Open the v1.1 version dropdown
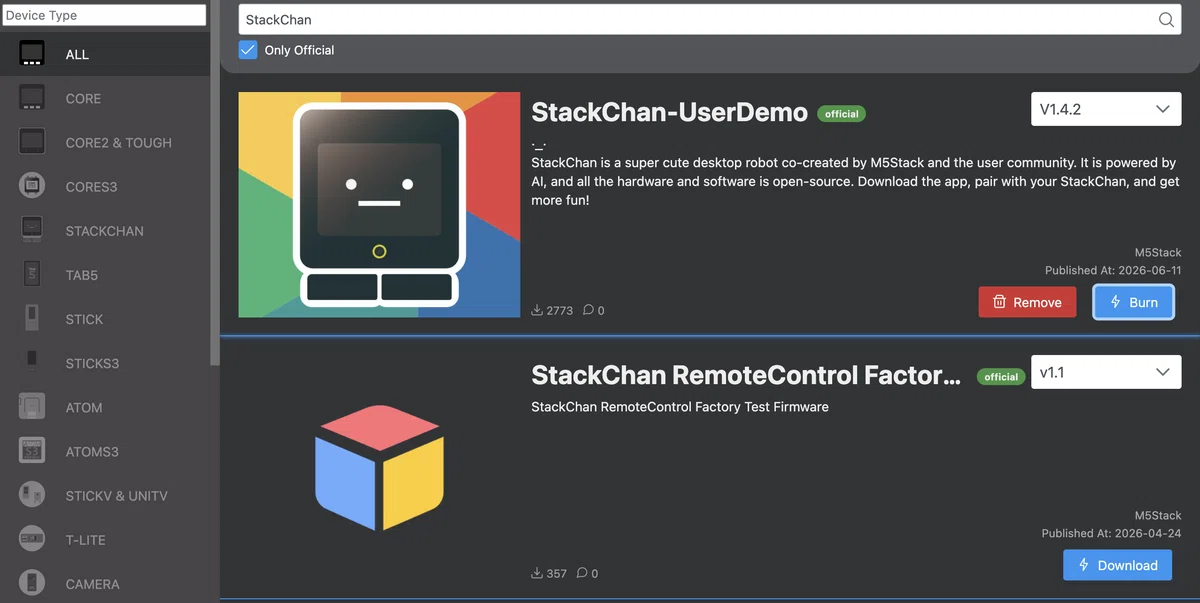 [x=1106, y=372]
